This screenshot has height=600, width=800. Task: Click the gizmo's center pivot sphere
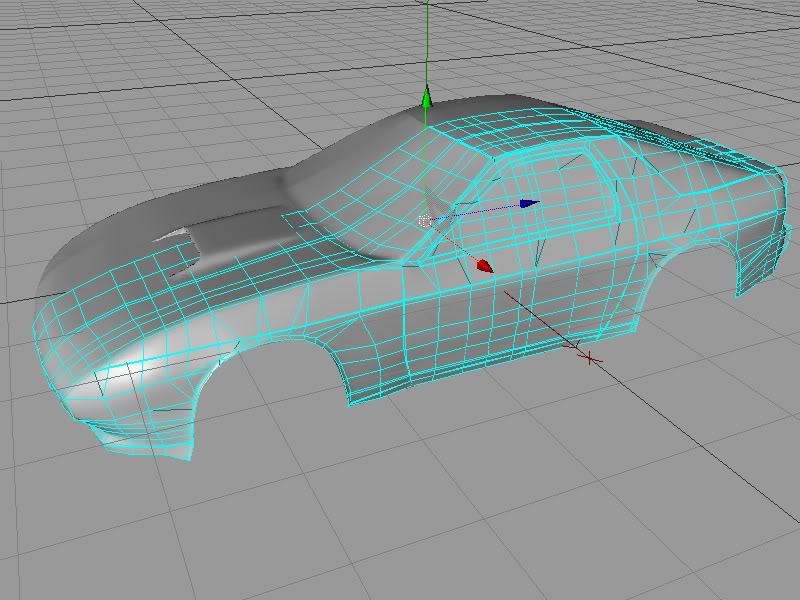click(425, 221)
